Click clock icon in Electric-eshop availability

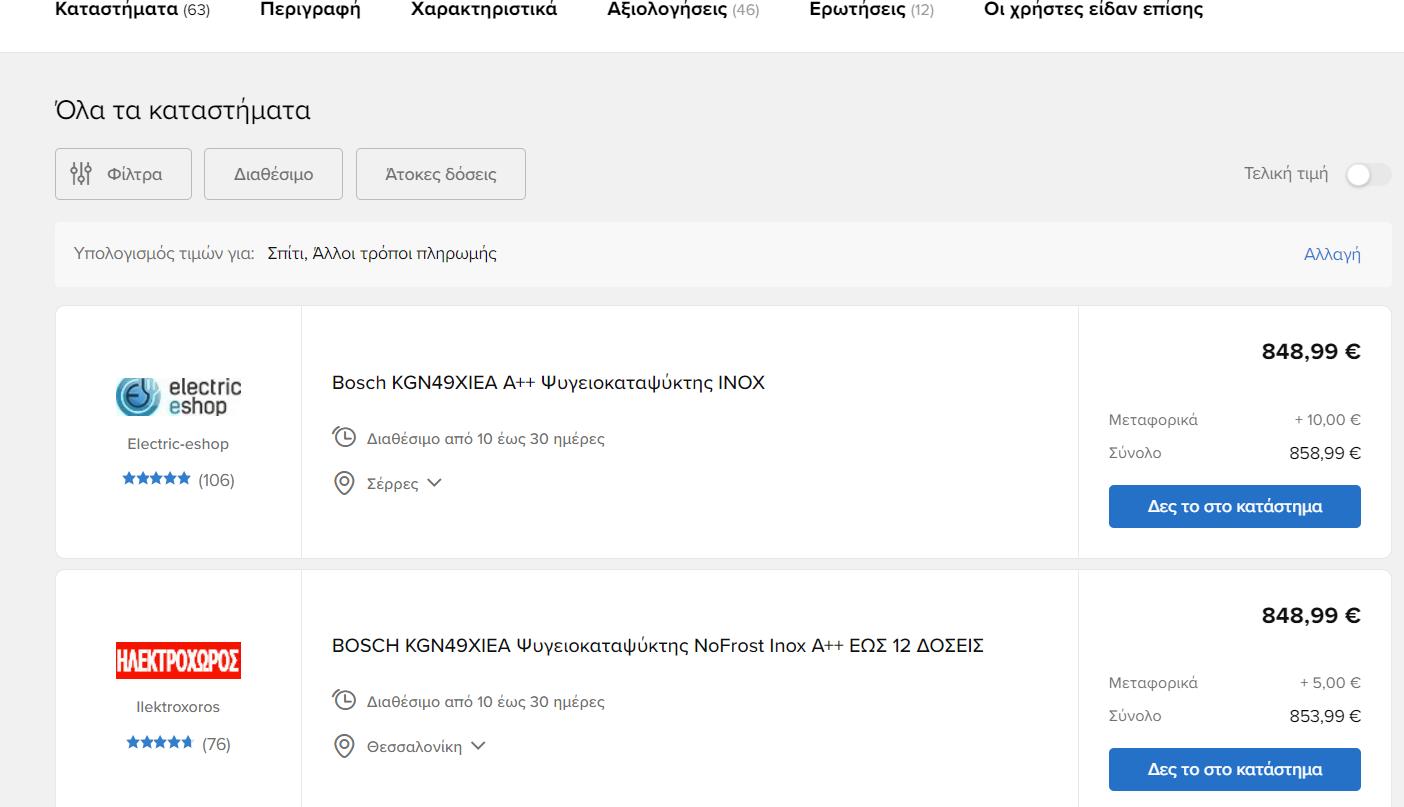(344, 438)
